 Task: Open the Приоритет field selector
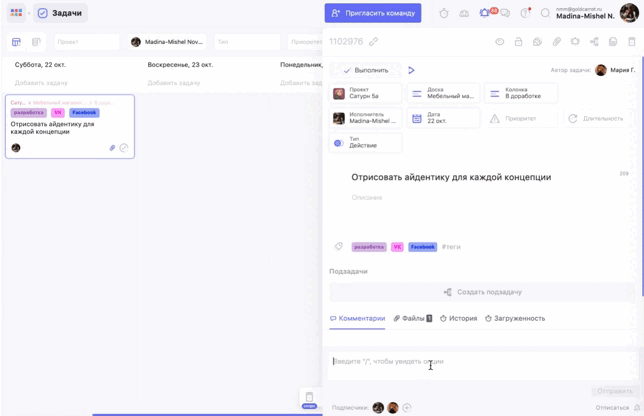[520, 118]
